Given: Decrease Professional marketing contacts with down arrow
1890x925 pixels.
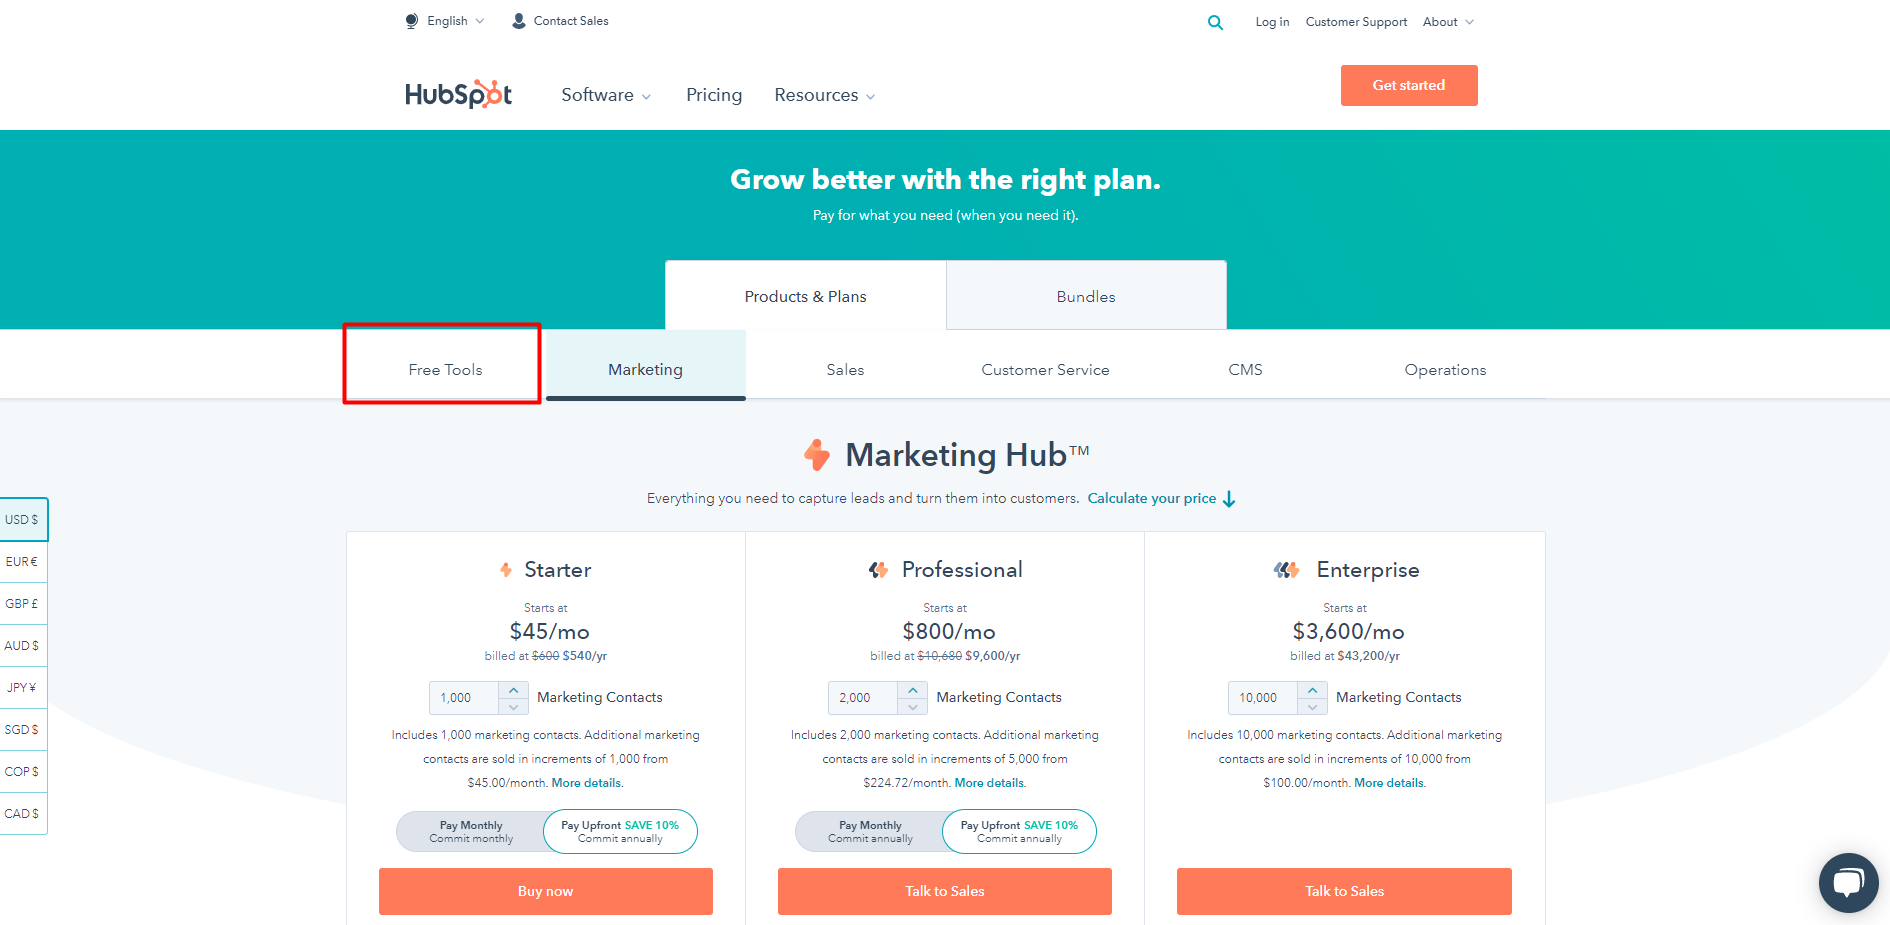Looking at the screenshot, I should pyautogui.click(x=912, y=706).
